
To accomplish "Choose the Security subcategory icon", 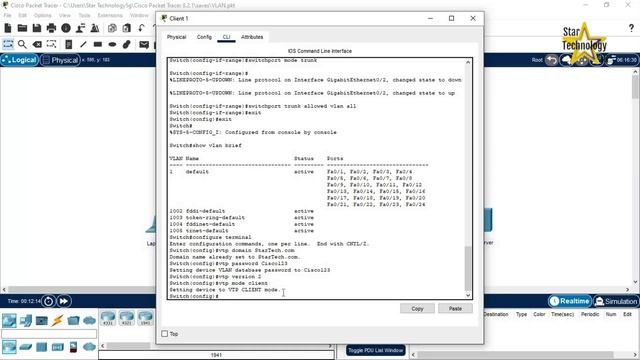I will point(73,347).
